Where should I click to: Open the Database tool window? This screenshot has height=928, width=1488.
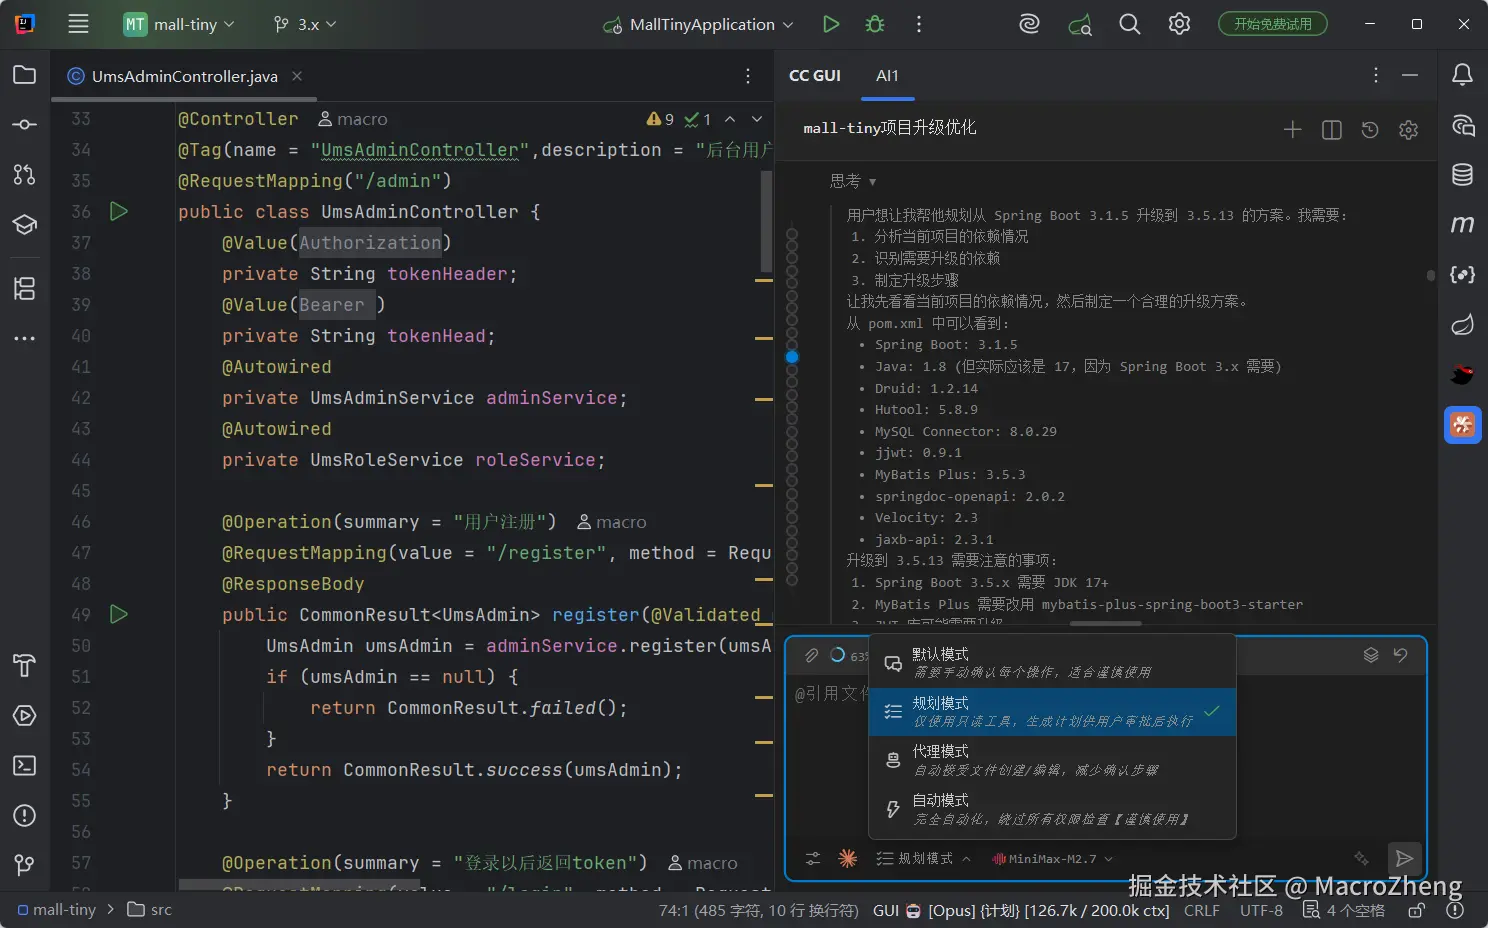click(1462, 174)
